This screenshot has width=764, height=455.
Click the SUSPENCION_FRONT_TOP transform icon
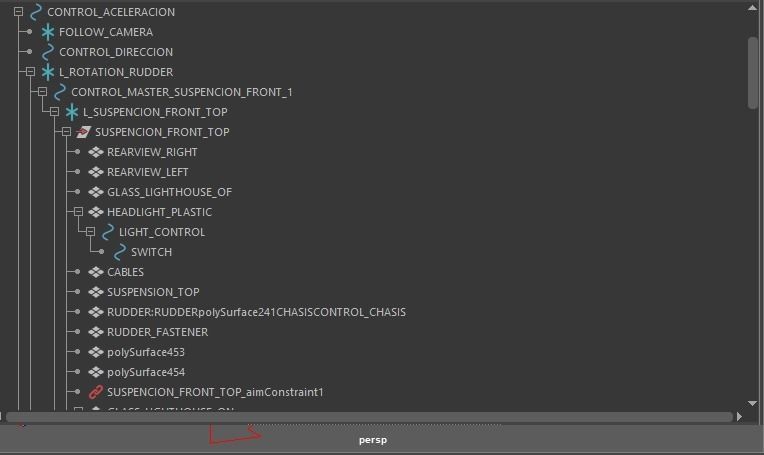pyautogui.click(x=83, y=132)
